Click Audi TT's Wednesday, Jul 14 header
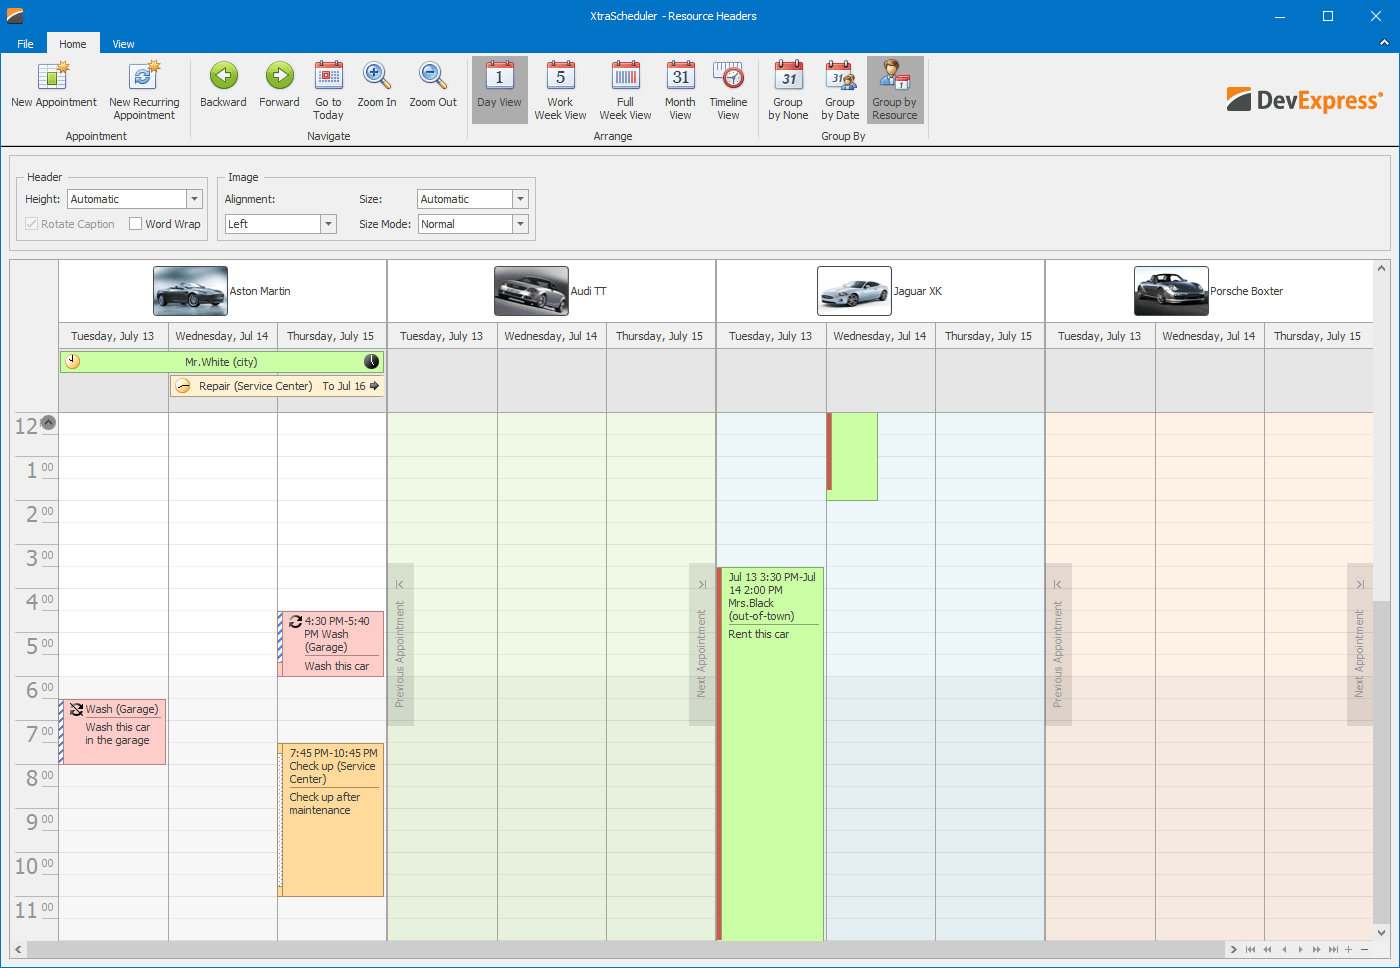Image resolution: width=1400 pixels, height=968 pixels. (x=551, y=336)
